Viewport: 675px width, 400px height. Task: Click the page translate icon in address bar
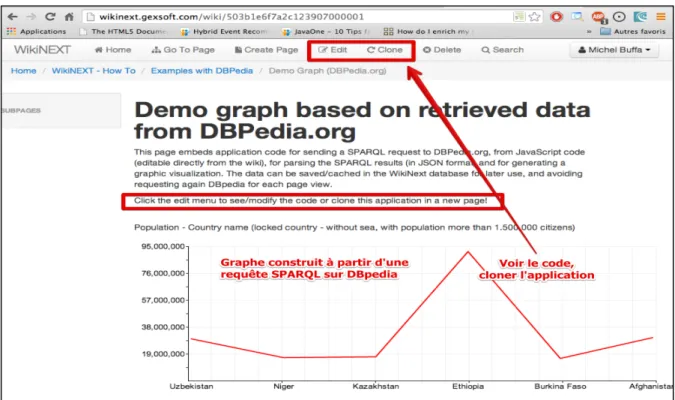(519, 17)
